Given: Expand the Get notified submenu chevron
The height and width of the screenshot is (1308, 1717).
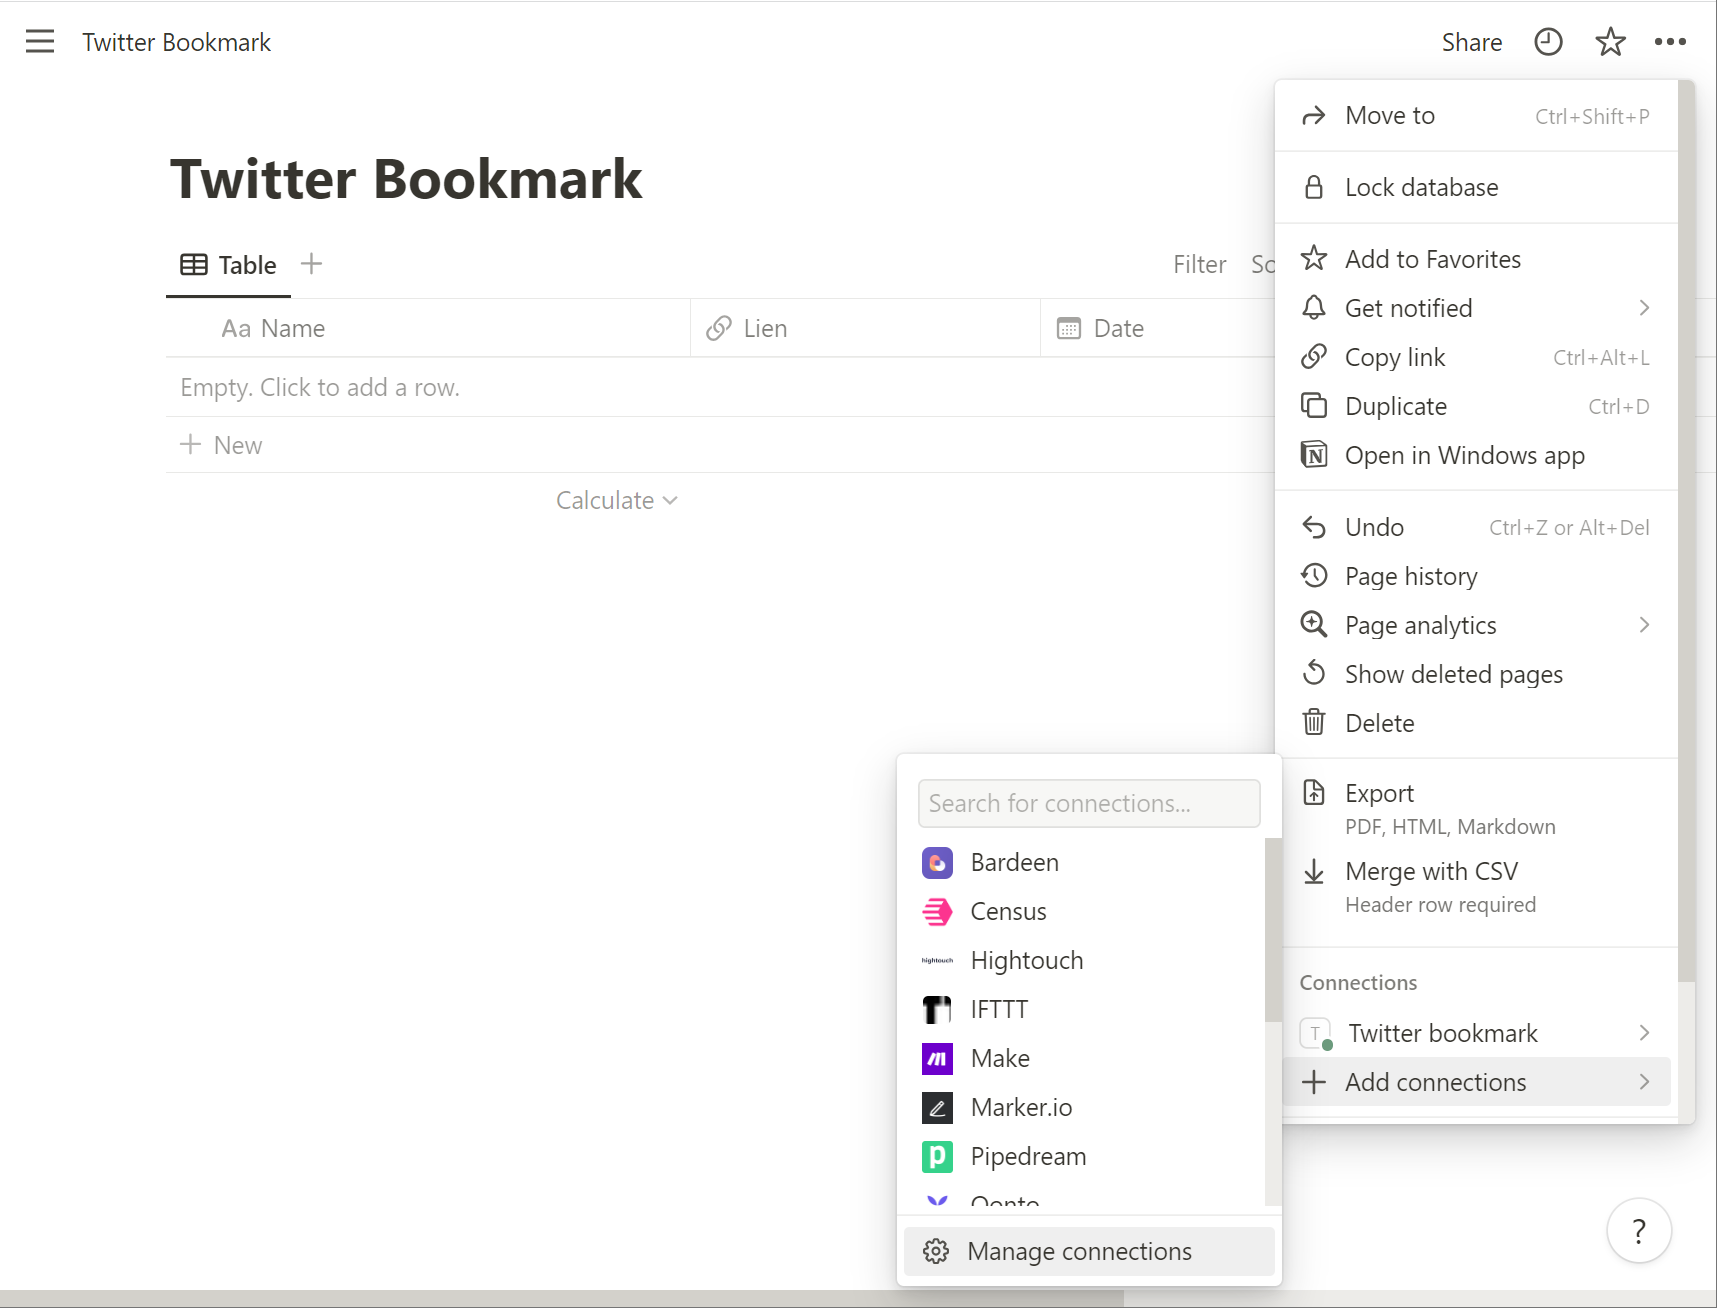Looking at the screenshot, I should (x=1644, y=307).
